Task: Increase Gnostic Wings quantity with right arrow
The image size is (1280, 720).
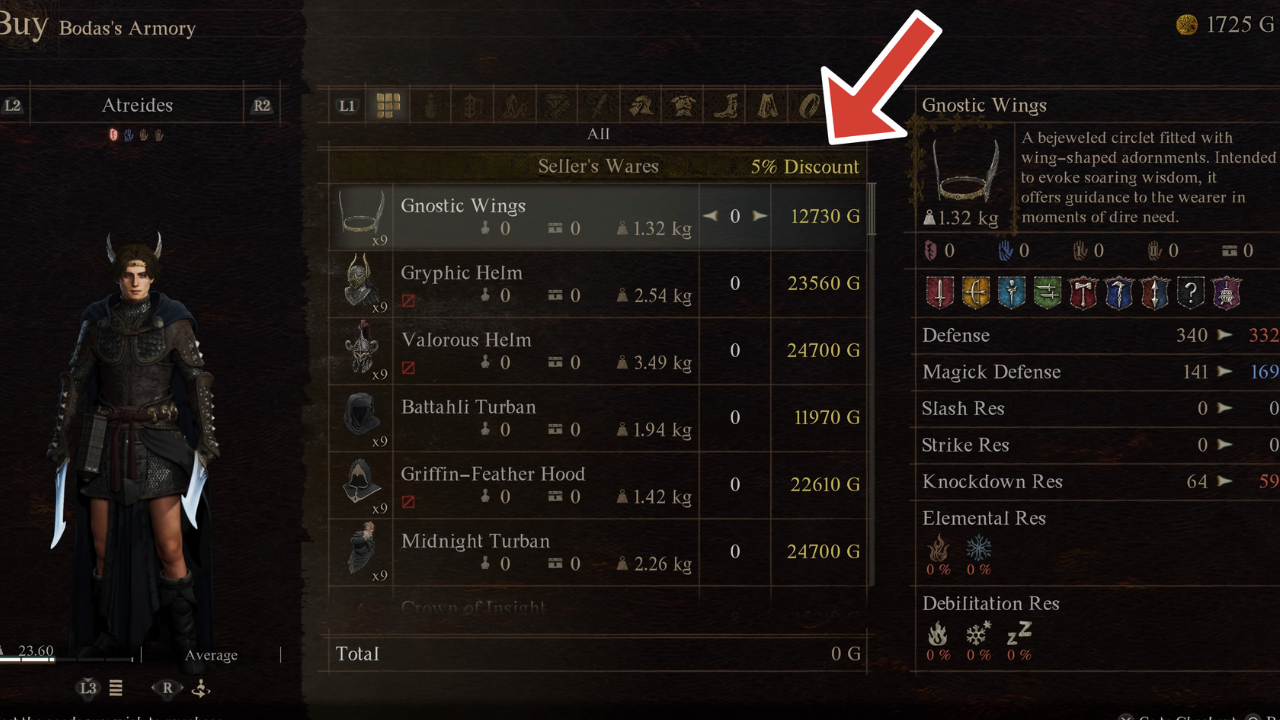Action: tap(760, 216)
